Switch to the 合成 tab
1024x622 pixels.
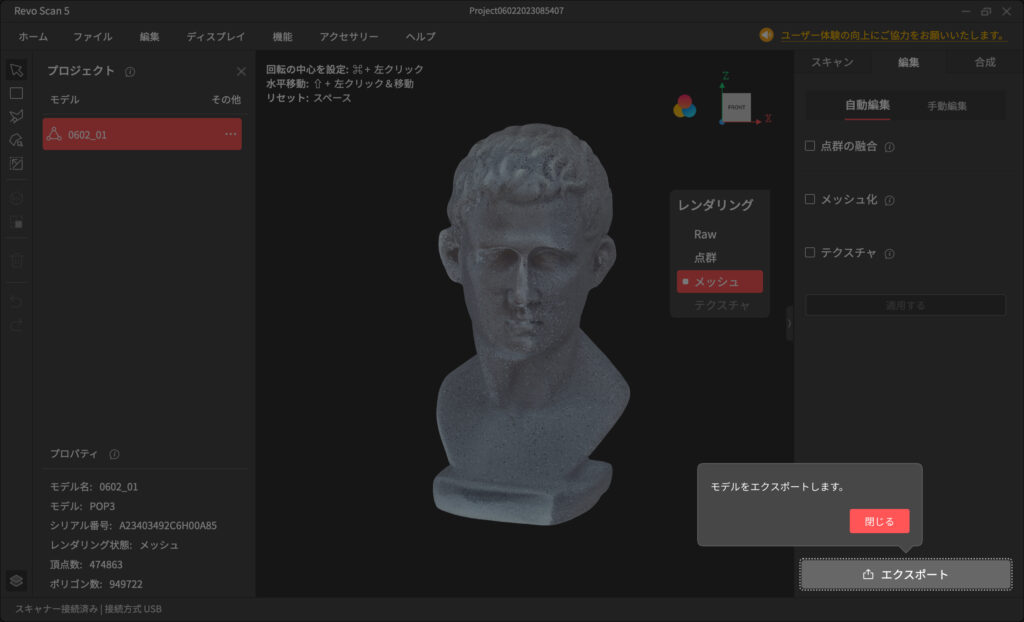coord(985,62)
